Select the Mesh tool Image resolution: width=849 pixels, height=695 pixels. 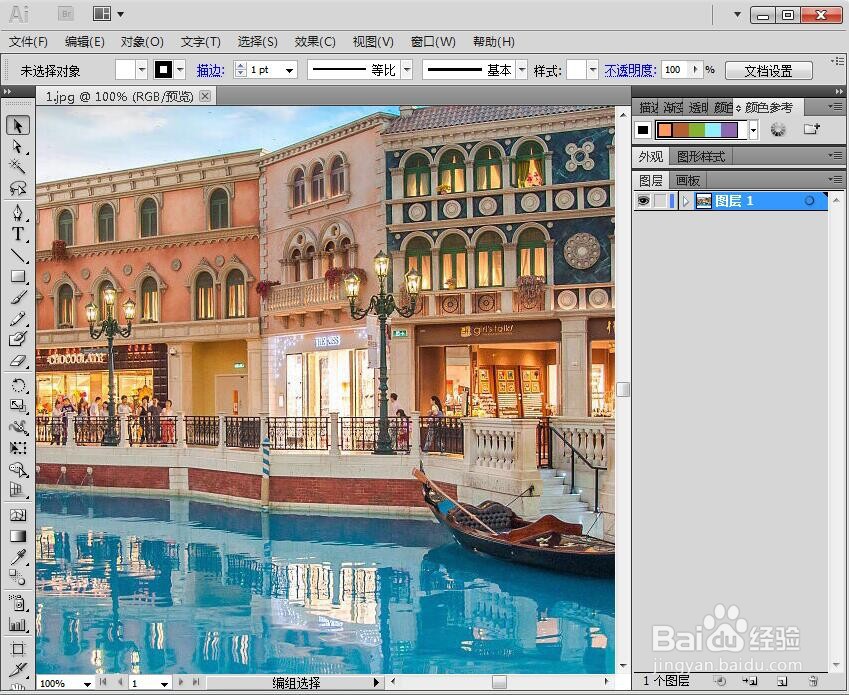click(18, 515)
